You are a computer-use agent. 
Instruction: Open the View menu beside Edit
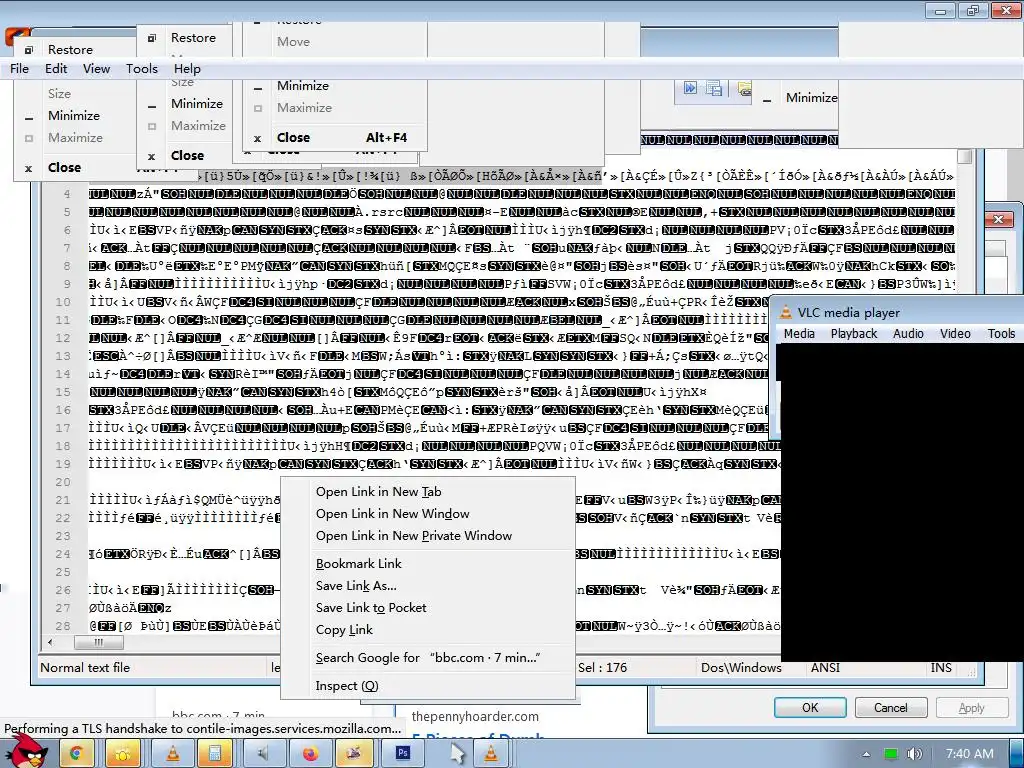(96, 69)
